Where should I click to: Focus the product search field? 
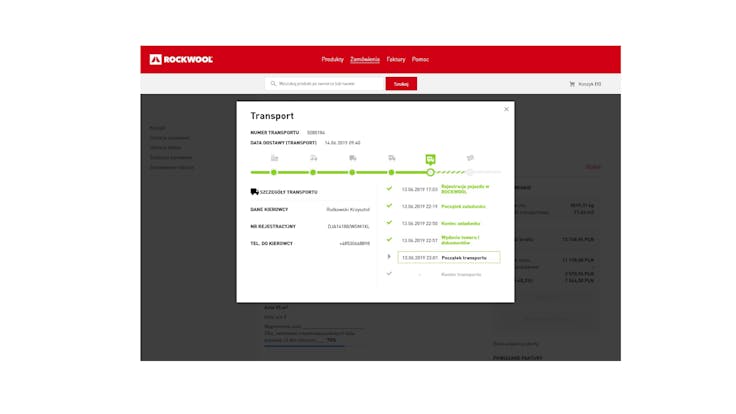325,84
